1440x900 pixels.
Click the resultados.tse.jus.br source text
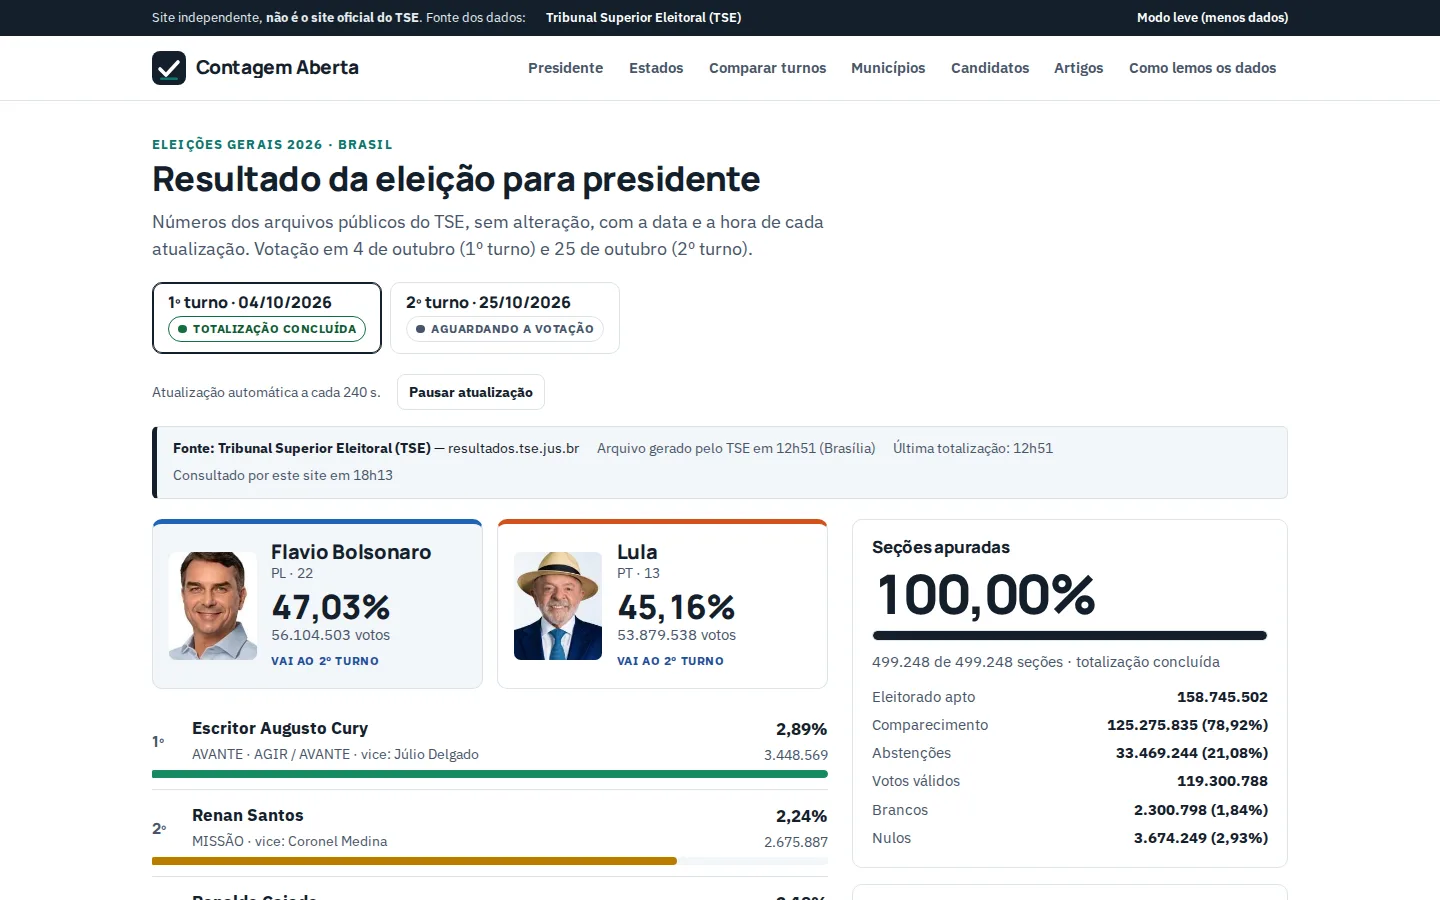coord(514,448)
